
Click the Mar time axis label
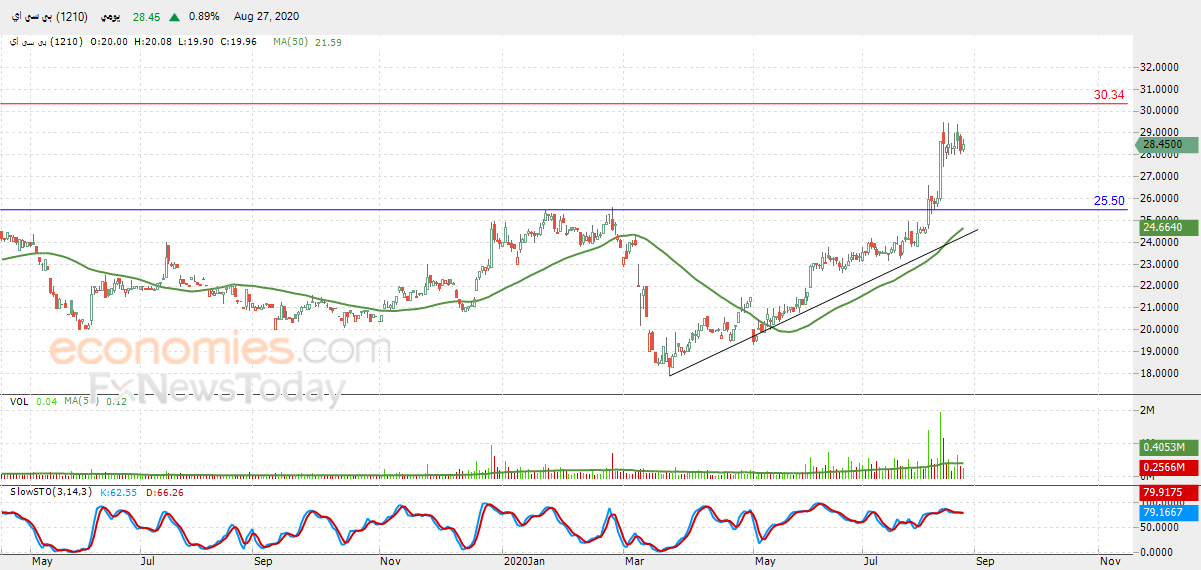tap(633, 562)
